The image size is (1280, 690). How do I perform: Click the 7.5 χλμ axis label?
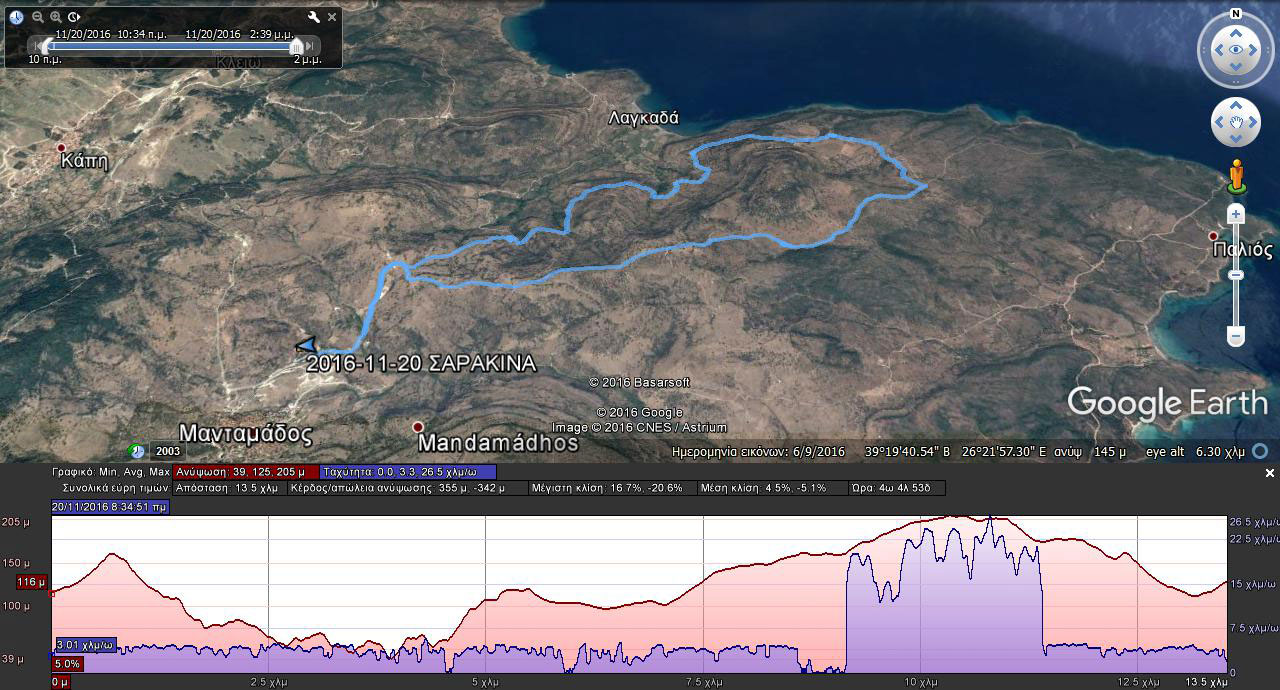[x=704, y=682]
